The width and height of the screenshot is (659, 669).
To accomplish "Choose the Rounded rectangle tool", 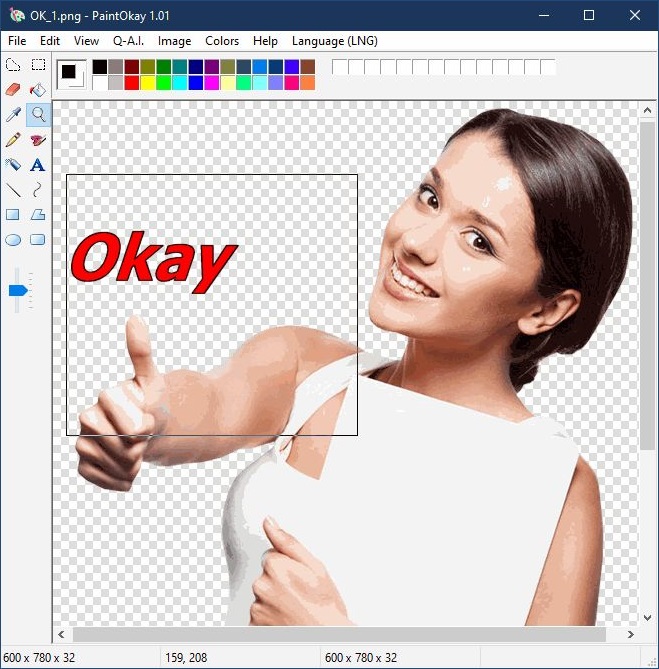I will click(x=38, y=240).
